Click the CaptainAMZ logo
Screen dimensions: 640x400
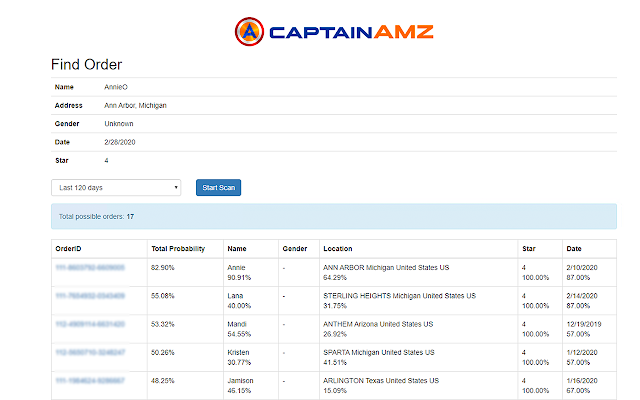tap(334, 32)
